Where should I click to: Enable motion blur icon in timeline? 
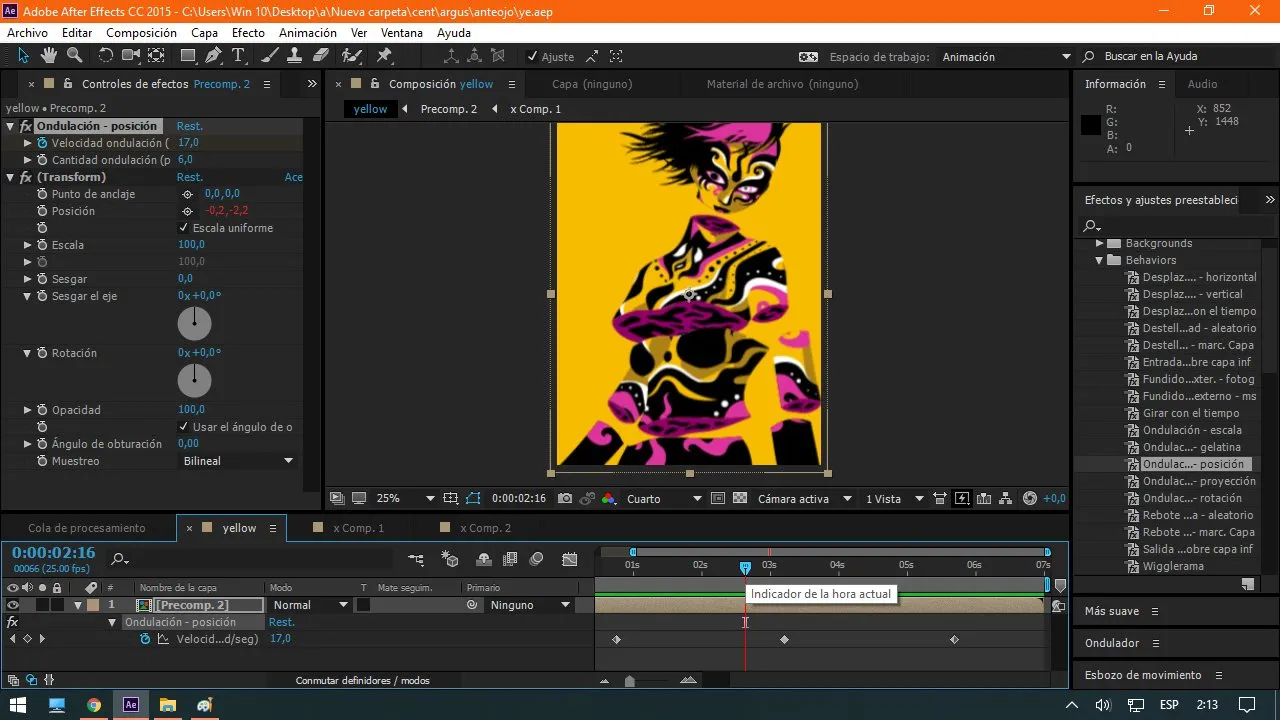(x=536, y=559)
